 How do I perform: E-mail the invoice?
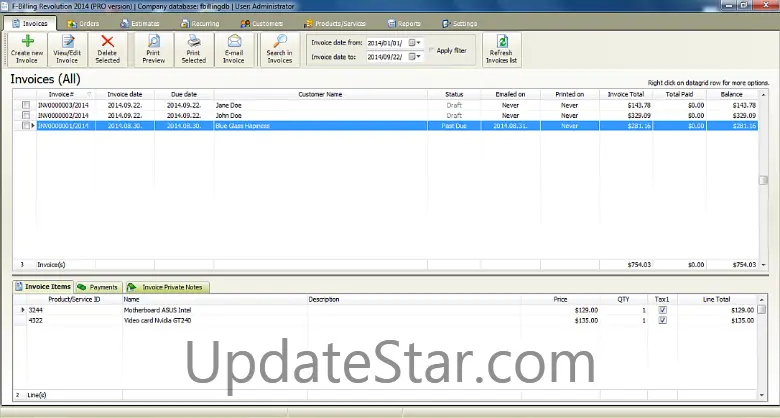tap(234, 50)
